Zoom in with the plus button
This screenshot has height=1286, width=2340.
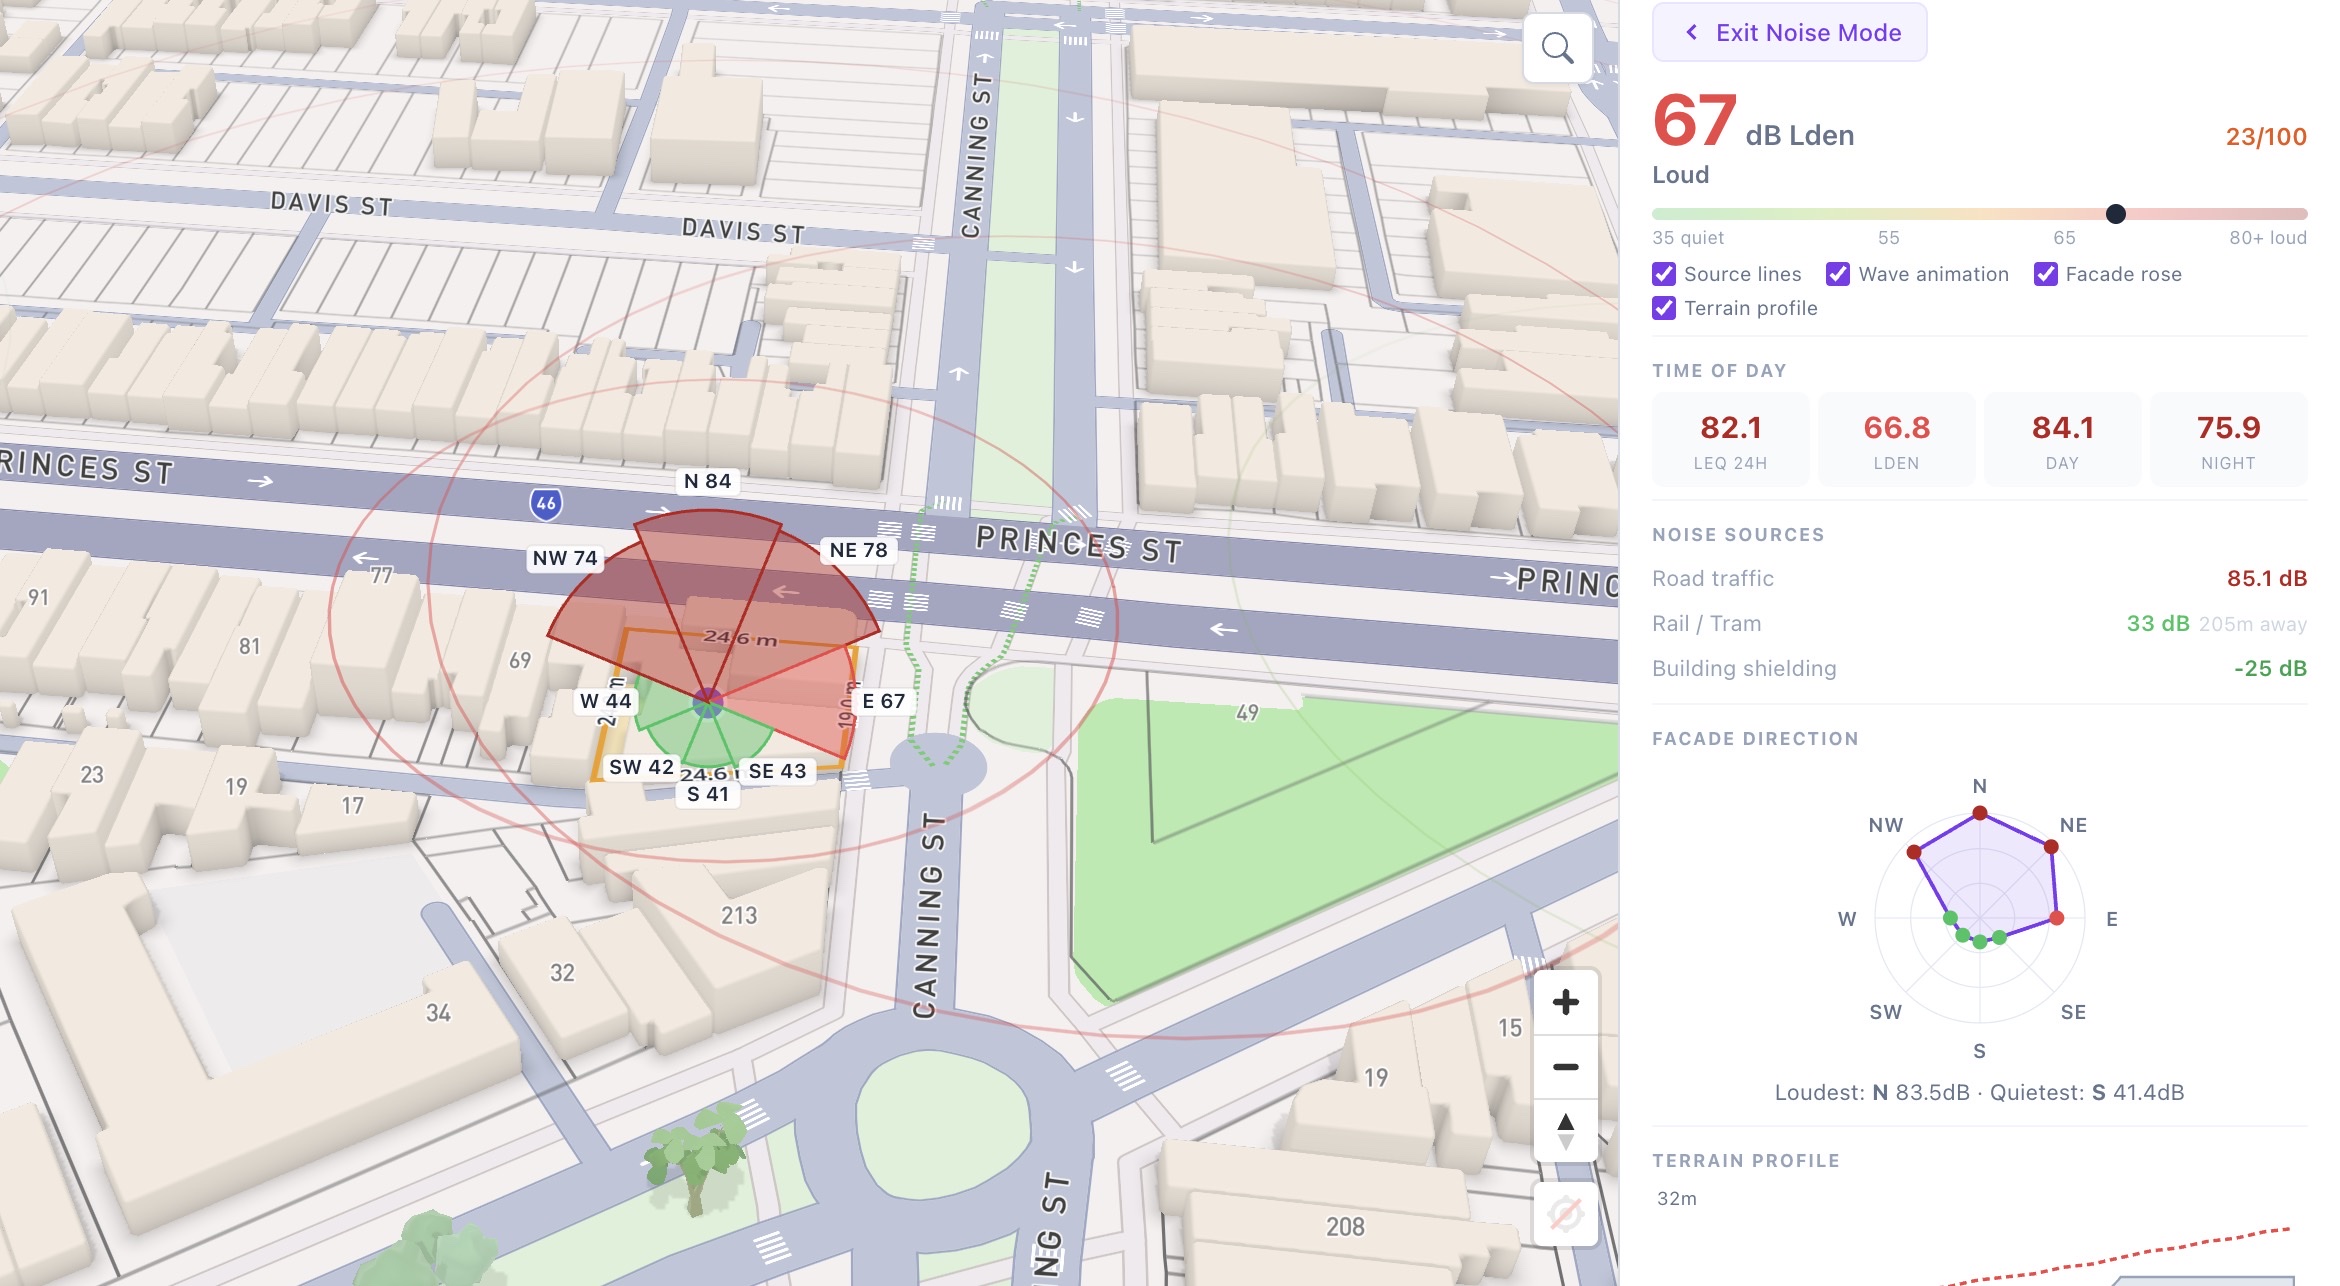click(x=1566, y=1002)
